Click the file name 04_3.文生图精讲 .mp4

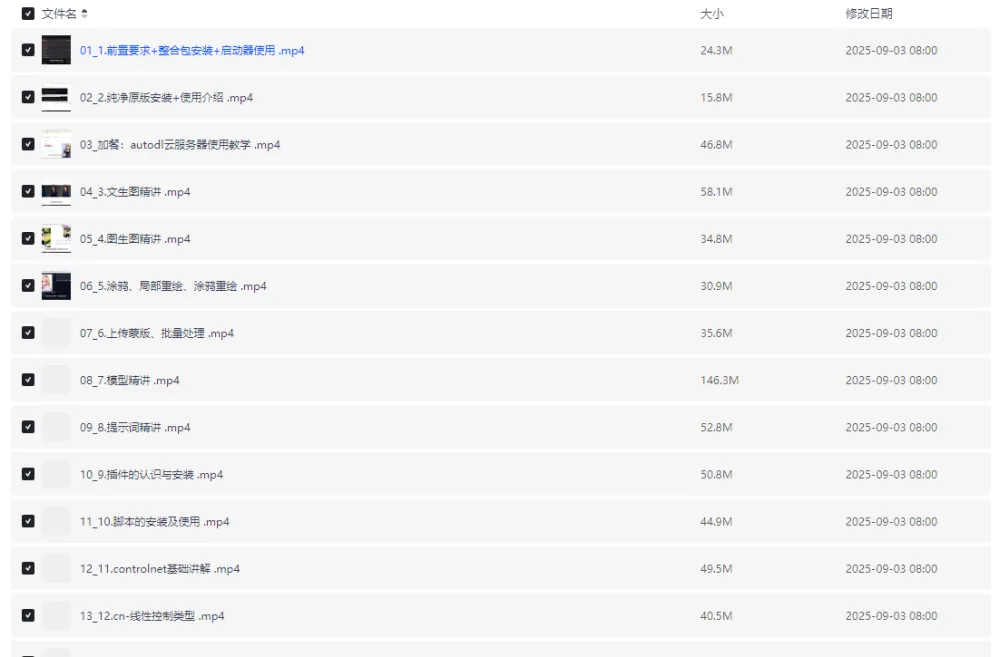click(x=135, y=192)
